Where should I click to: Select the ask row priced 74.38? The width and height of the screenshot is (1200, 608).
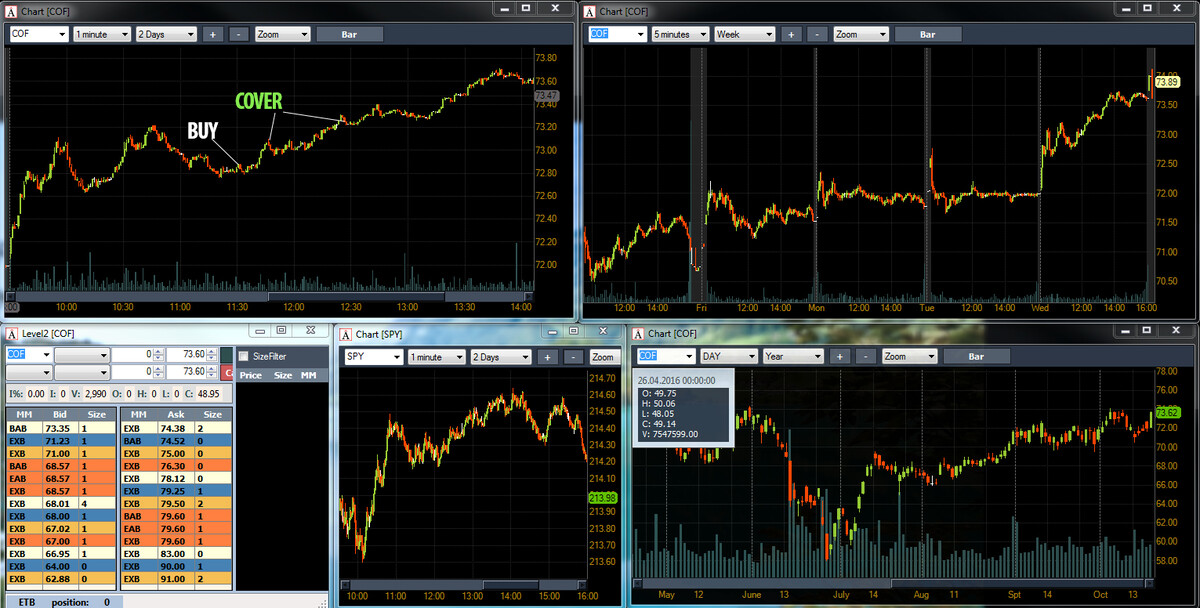176,428
